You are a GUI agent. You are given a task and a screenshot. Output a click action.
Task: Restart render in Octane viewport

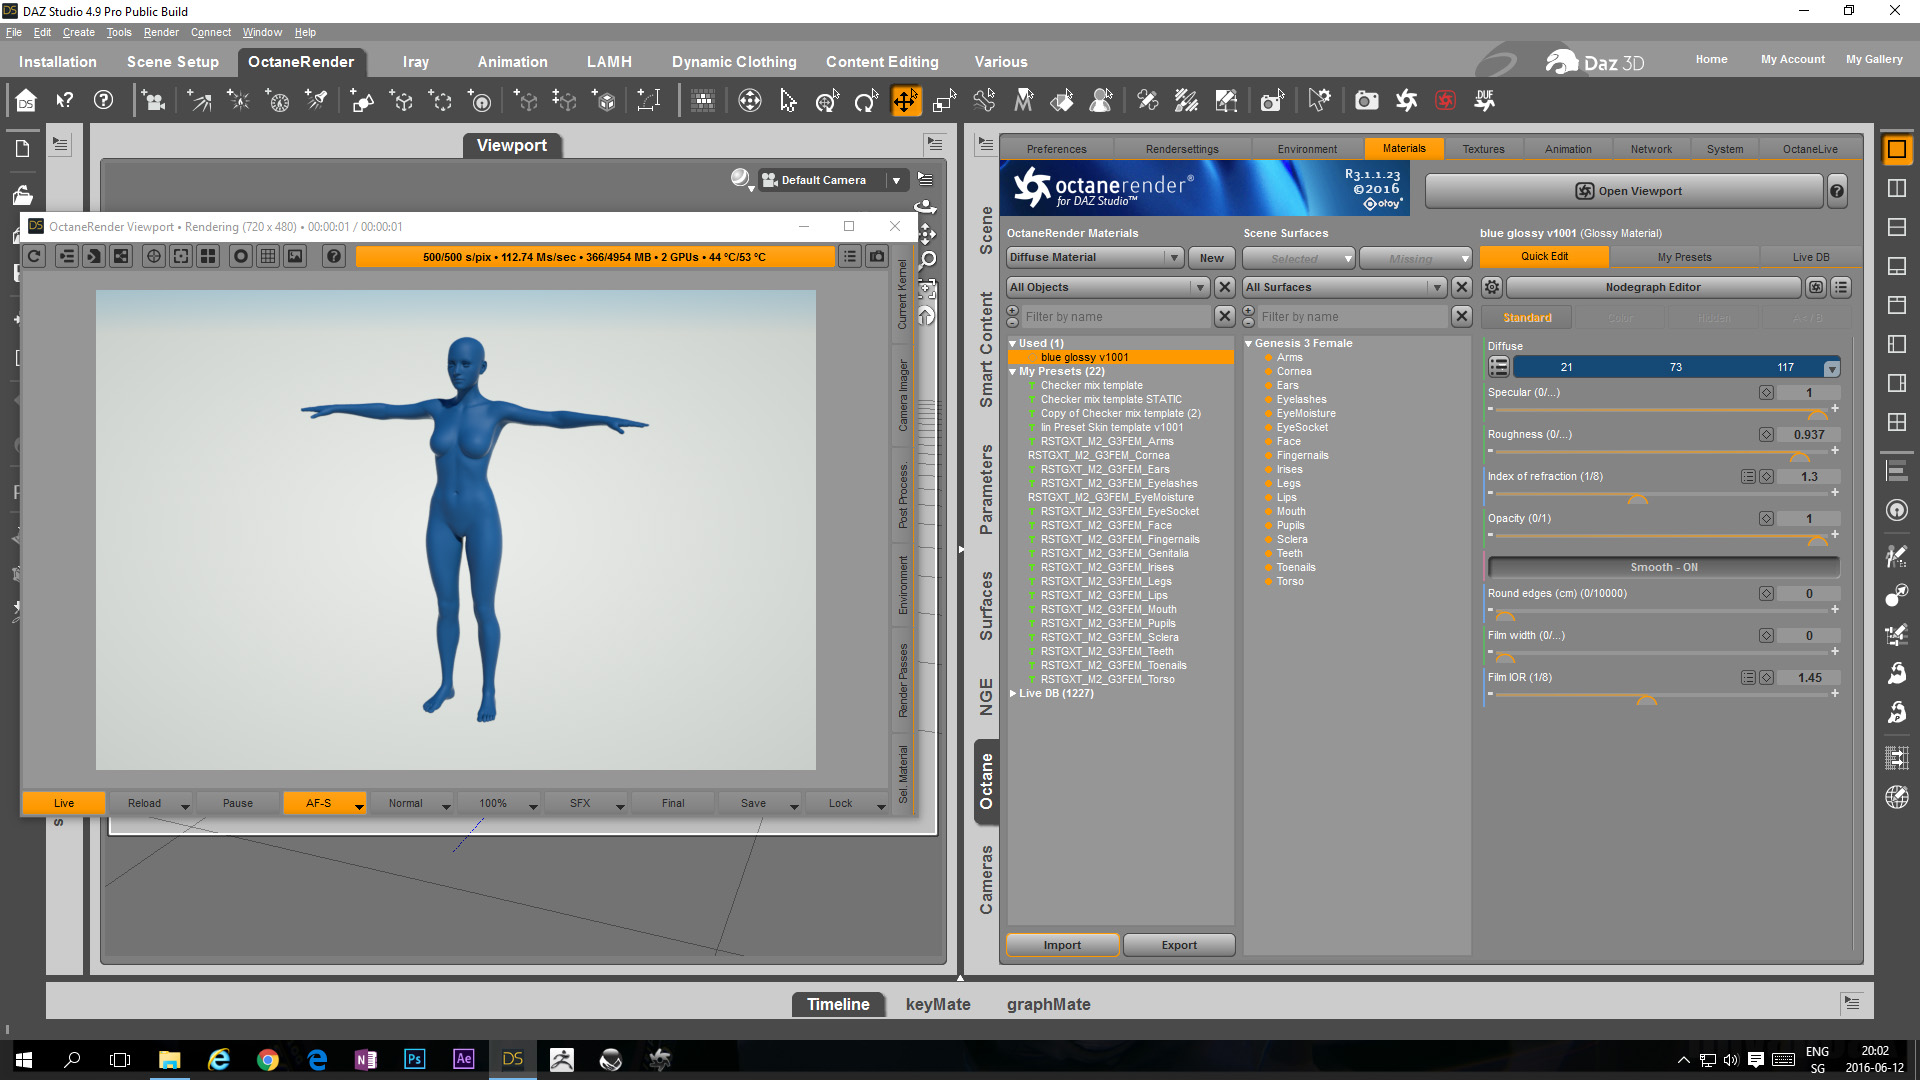click(34, 257)
